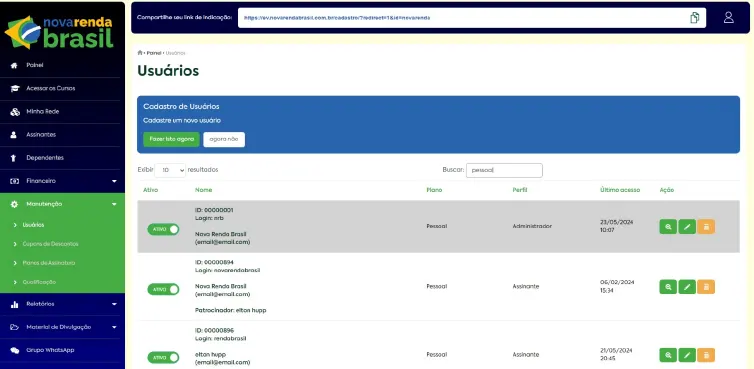
Task: Click the Assinantes person icon
Action: [x=14, y=135]
